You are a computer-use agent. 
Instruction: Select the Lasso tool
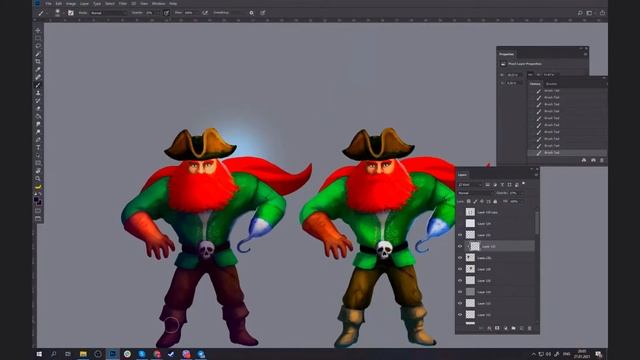click(x=38, y=46)
